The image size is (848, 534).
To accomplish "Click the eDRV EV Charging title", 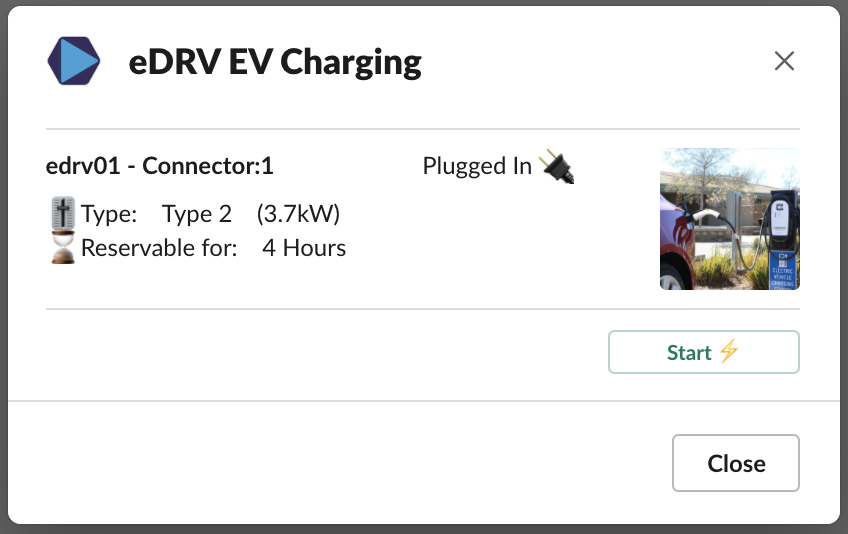I will (275, 62).
